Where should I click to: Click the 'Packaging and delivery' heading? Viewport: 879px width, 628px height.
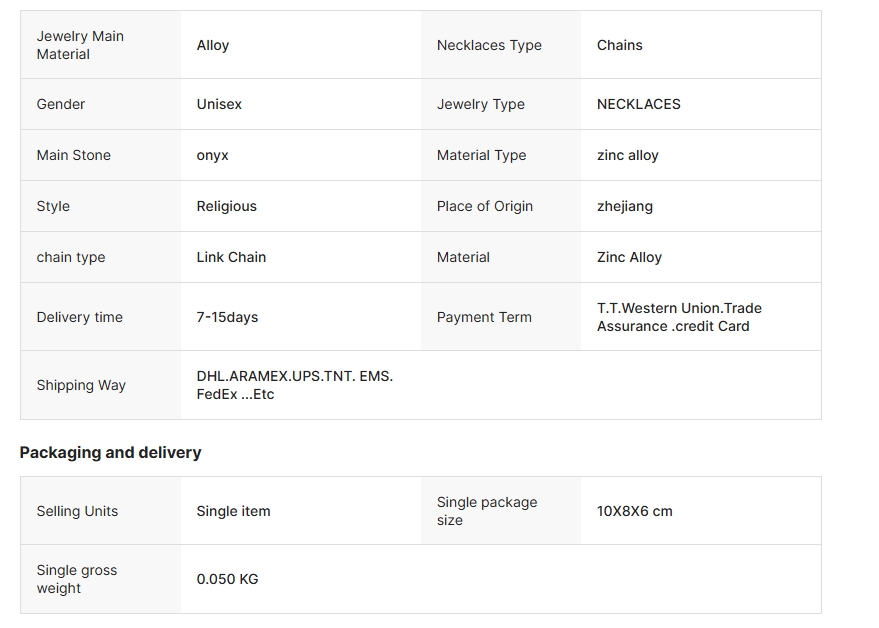[110, 452]
